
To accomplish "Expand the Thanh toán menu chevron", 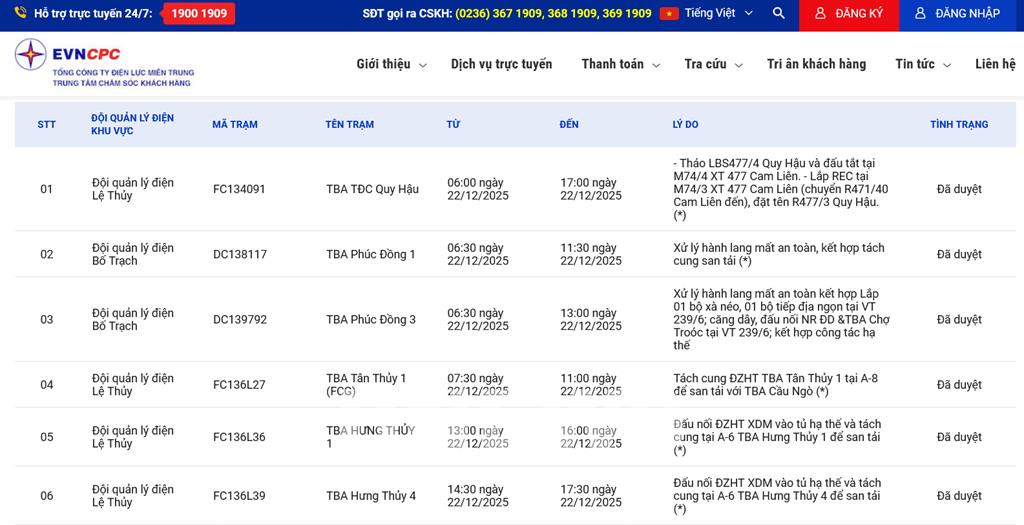I will click(x=656, y=65).
